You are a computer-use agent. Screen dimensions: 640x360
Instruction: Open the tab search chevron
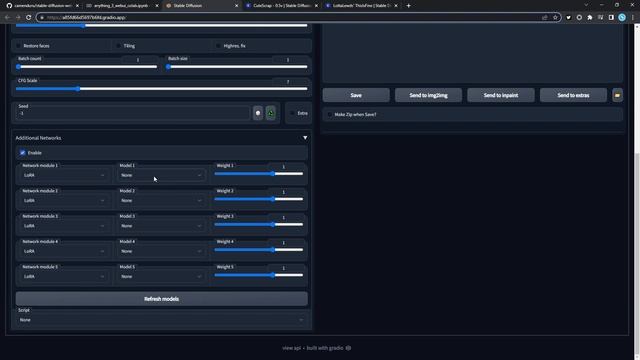coord(586,5)
